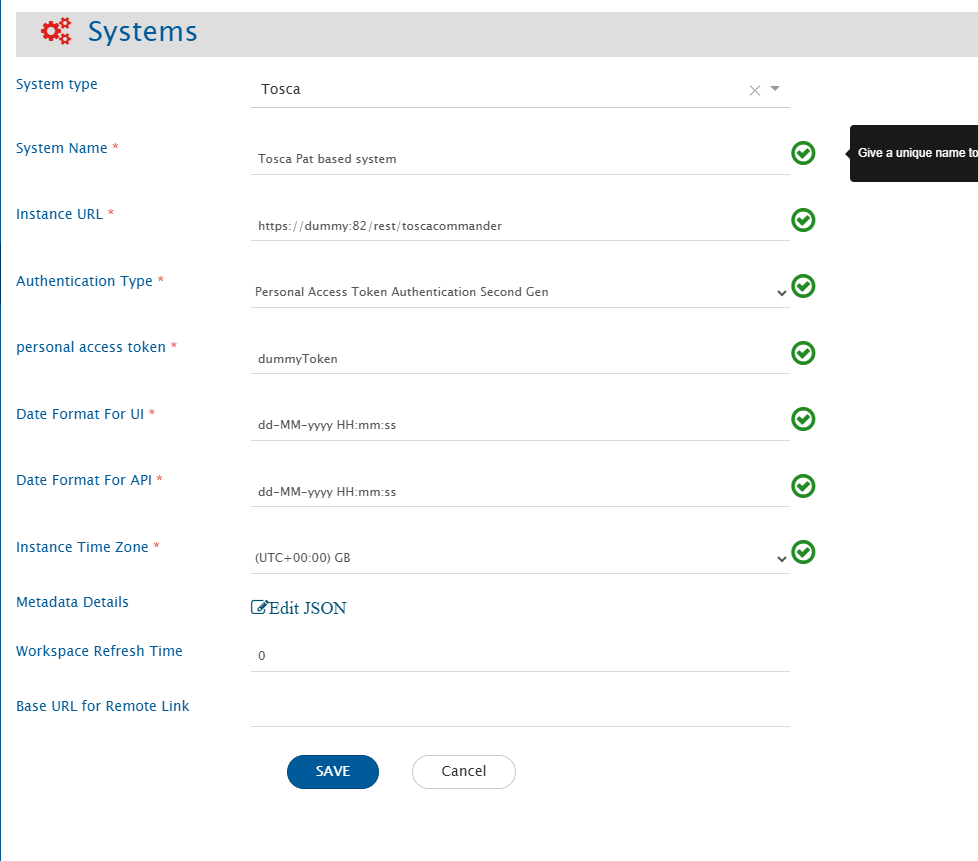Click the green checkmark beside personal access token

point(803,353)
